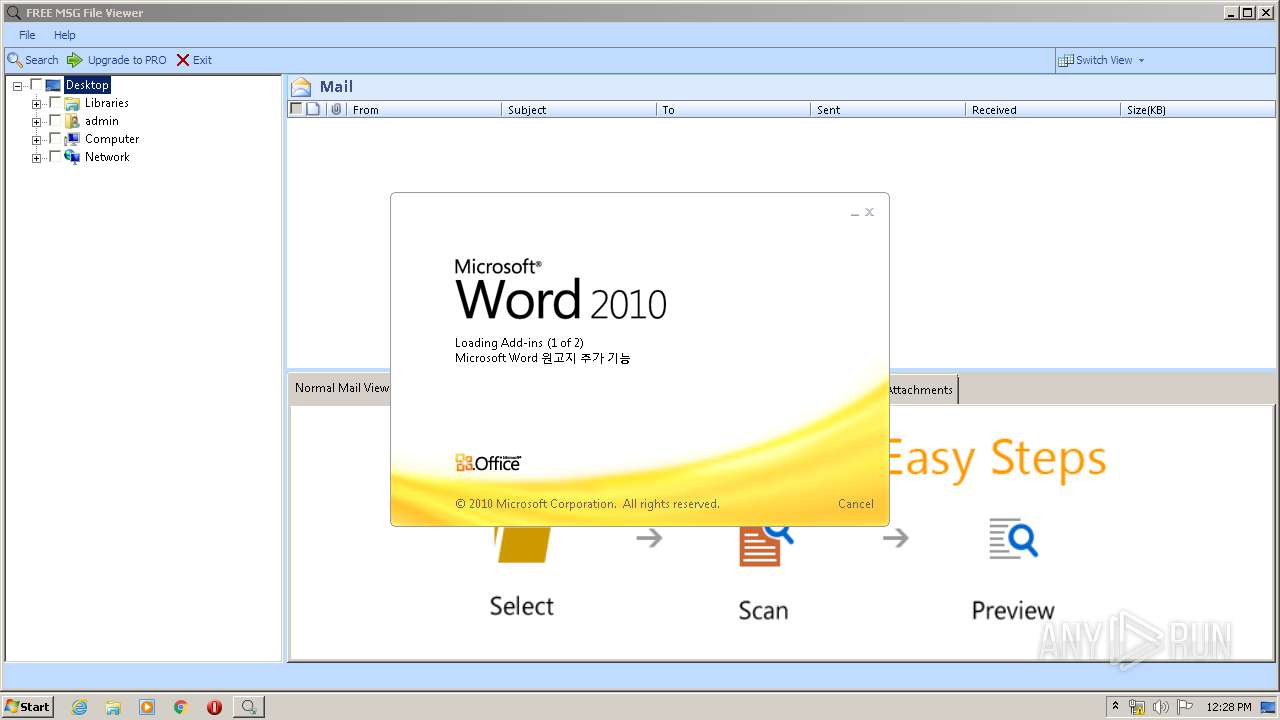Sort mail list by Subject column
The image size is (1280, 720).
(579, 110)
